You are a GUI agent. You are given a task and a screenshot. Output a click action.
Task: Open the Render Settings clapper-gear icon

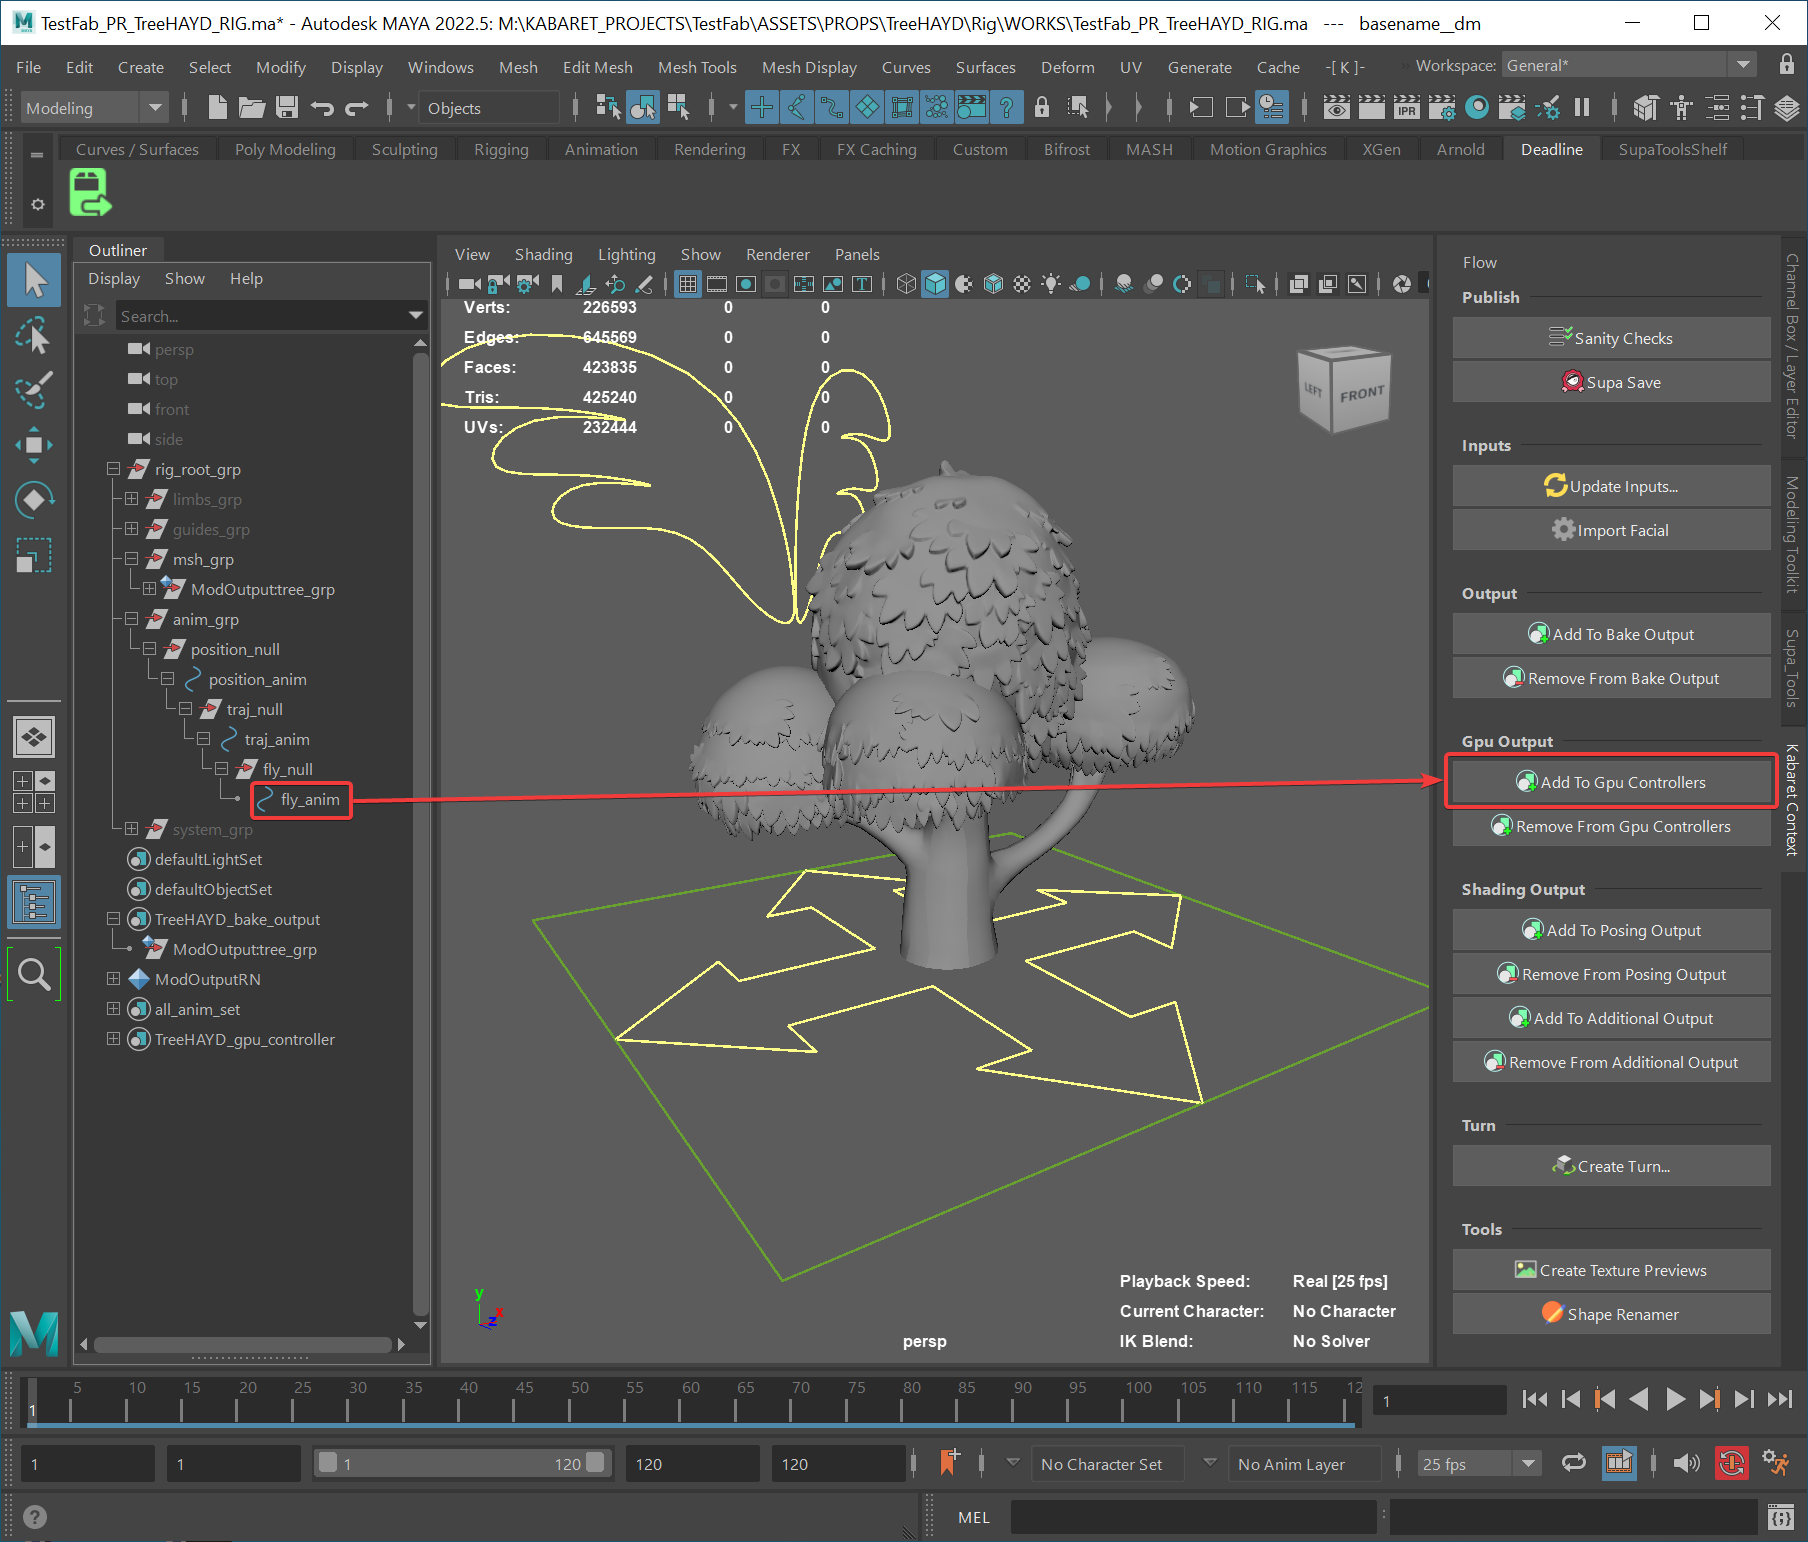point(1442,107)
